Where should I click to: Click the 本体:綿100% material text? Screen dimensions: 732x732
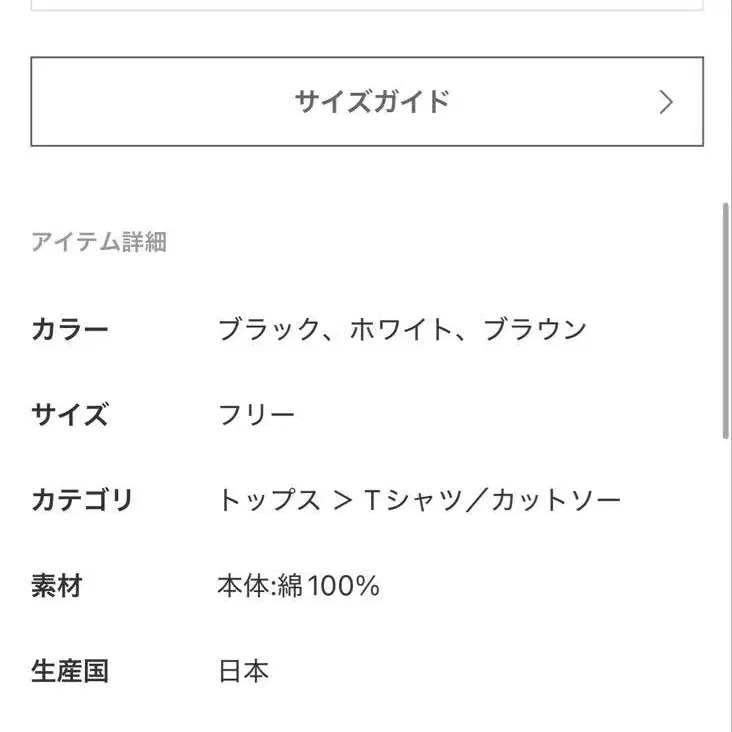point(298,586)
